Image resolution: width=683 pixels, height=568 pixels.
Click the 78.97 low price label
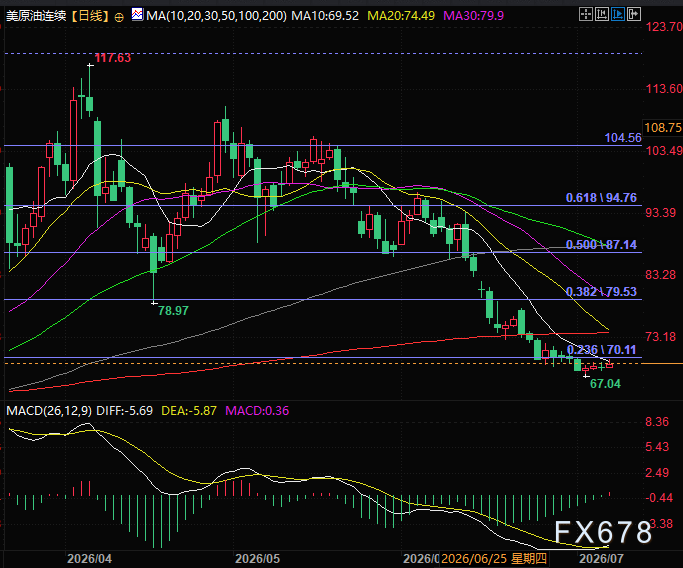173,311
